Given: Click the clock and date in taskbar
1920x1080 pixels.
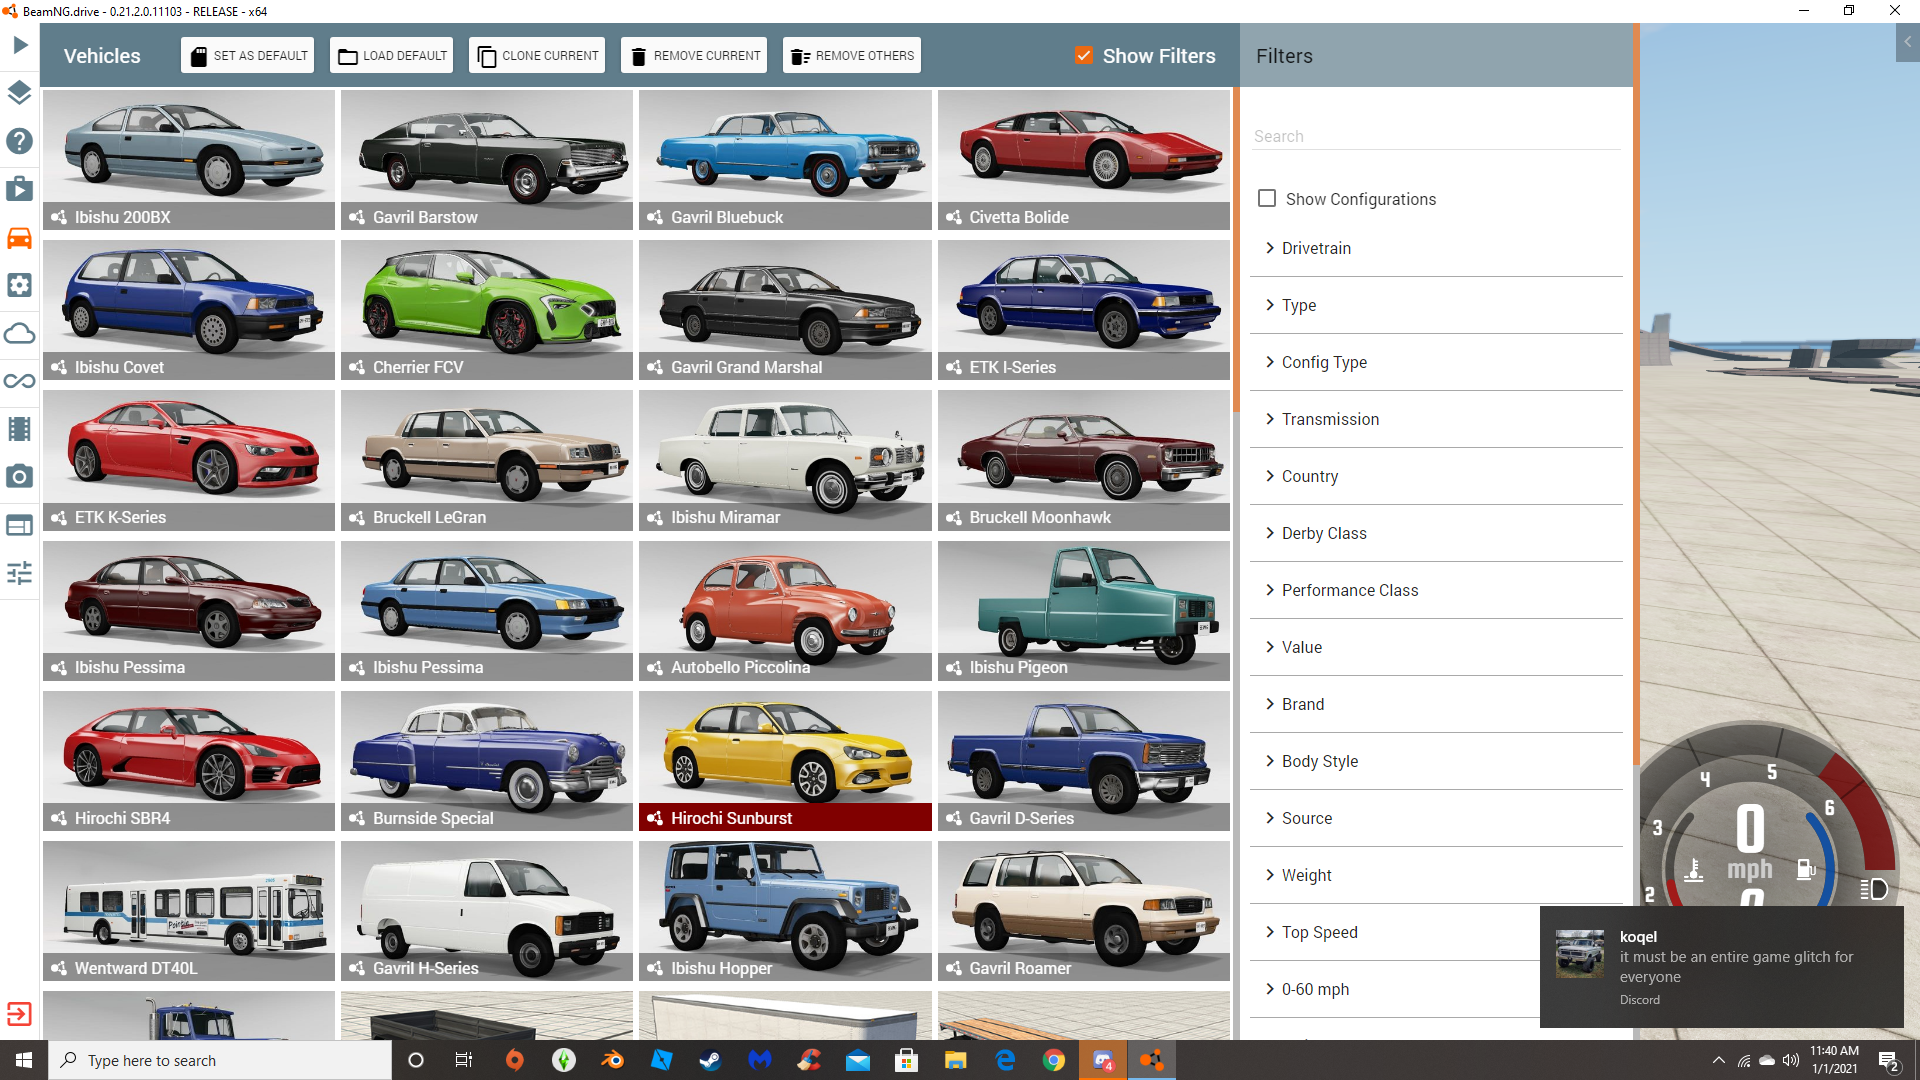Looking at the screenshot, I should [x=1834, y=1060].
